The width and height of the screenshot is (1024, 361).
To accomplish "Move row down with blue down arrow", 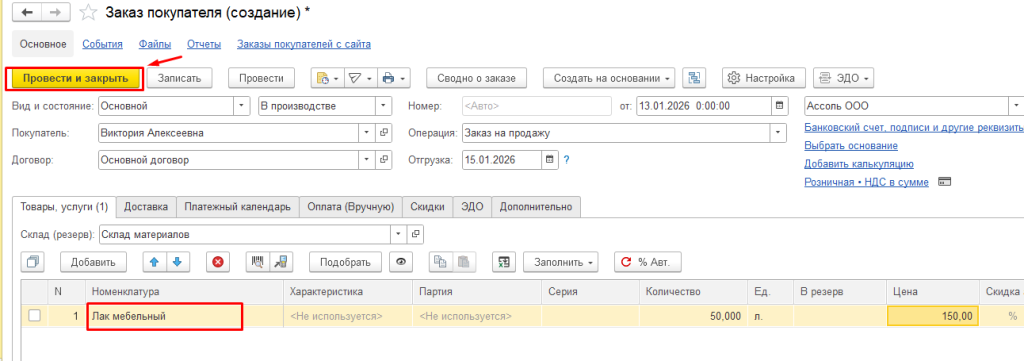I will click(177, 262).
